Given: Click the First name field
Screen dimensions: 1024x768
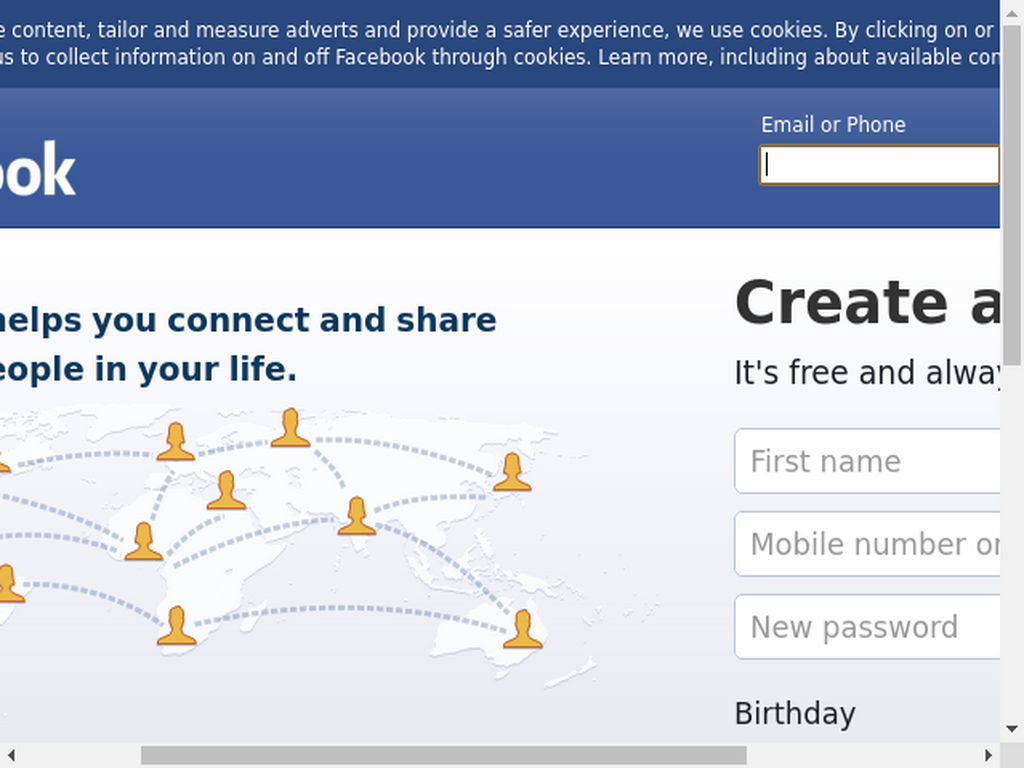Looking at the screenshot, I should point(867,461).
